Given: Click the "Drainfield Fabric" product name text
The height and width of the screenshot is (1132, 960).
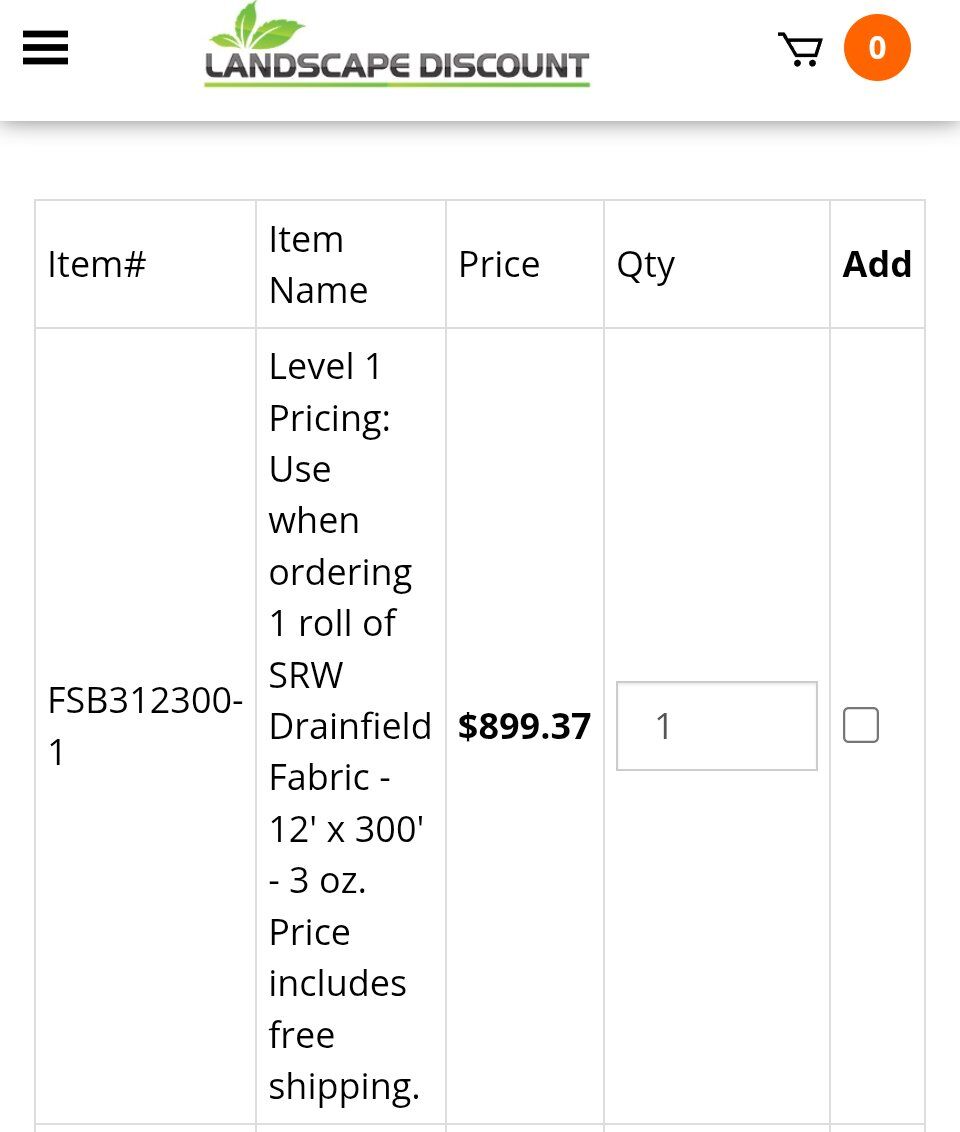Looking at the screenshot, I should [x=349, y=751].
